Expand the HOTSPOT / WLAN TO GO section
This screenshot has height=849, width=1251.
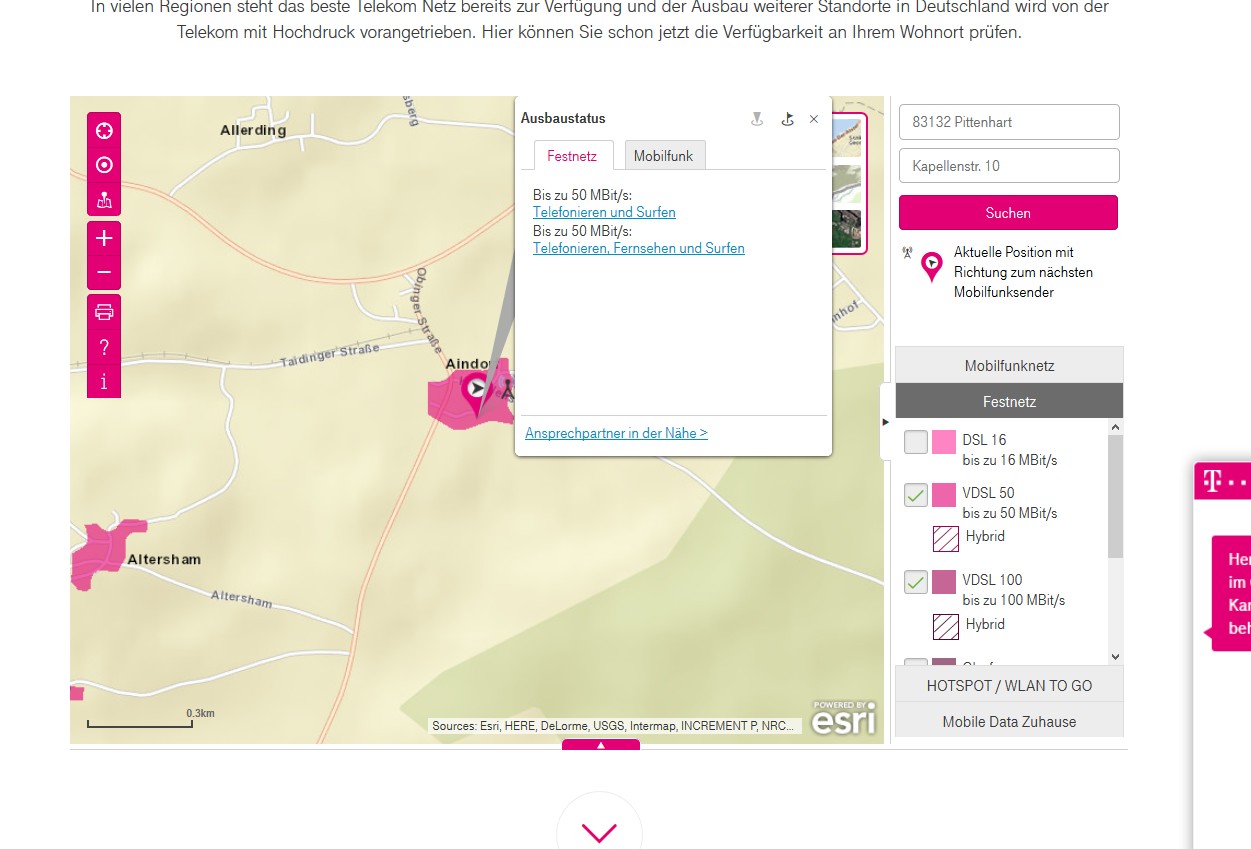pyautogui.click(x=1009, y=685)
